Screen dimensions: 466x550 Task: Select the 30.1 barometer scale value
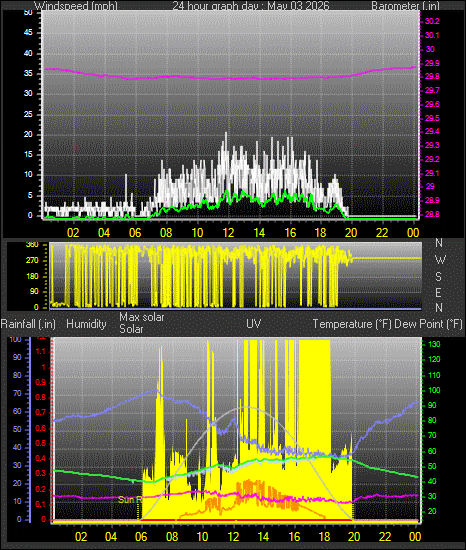tap(432, 35)
